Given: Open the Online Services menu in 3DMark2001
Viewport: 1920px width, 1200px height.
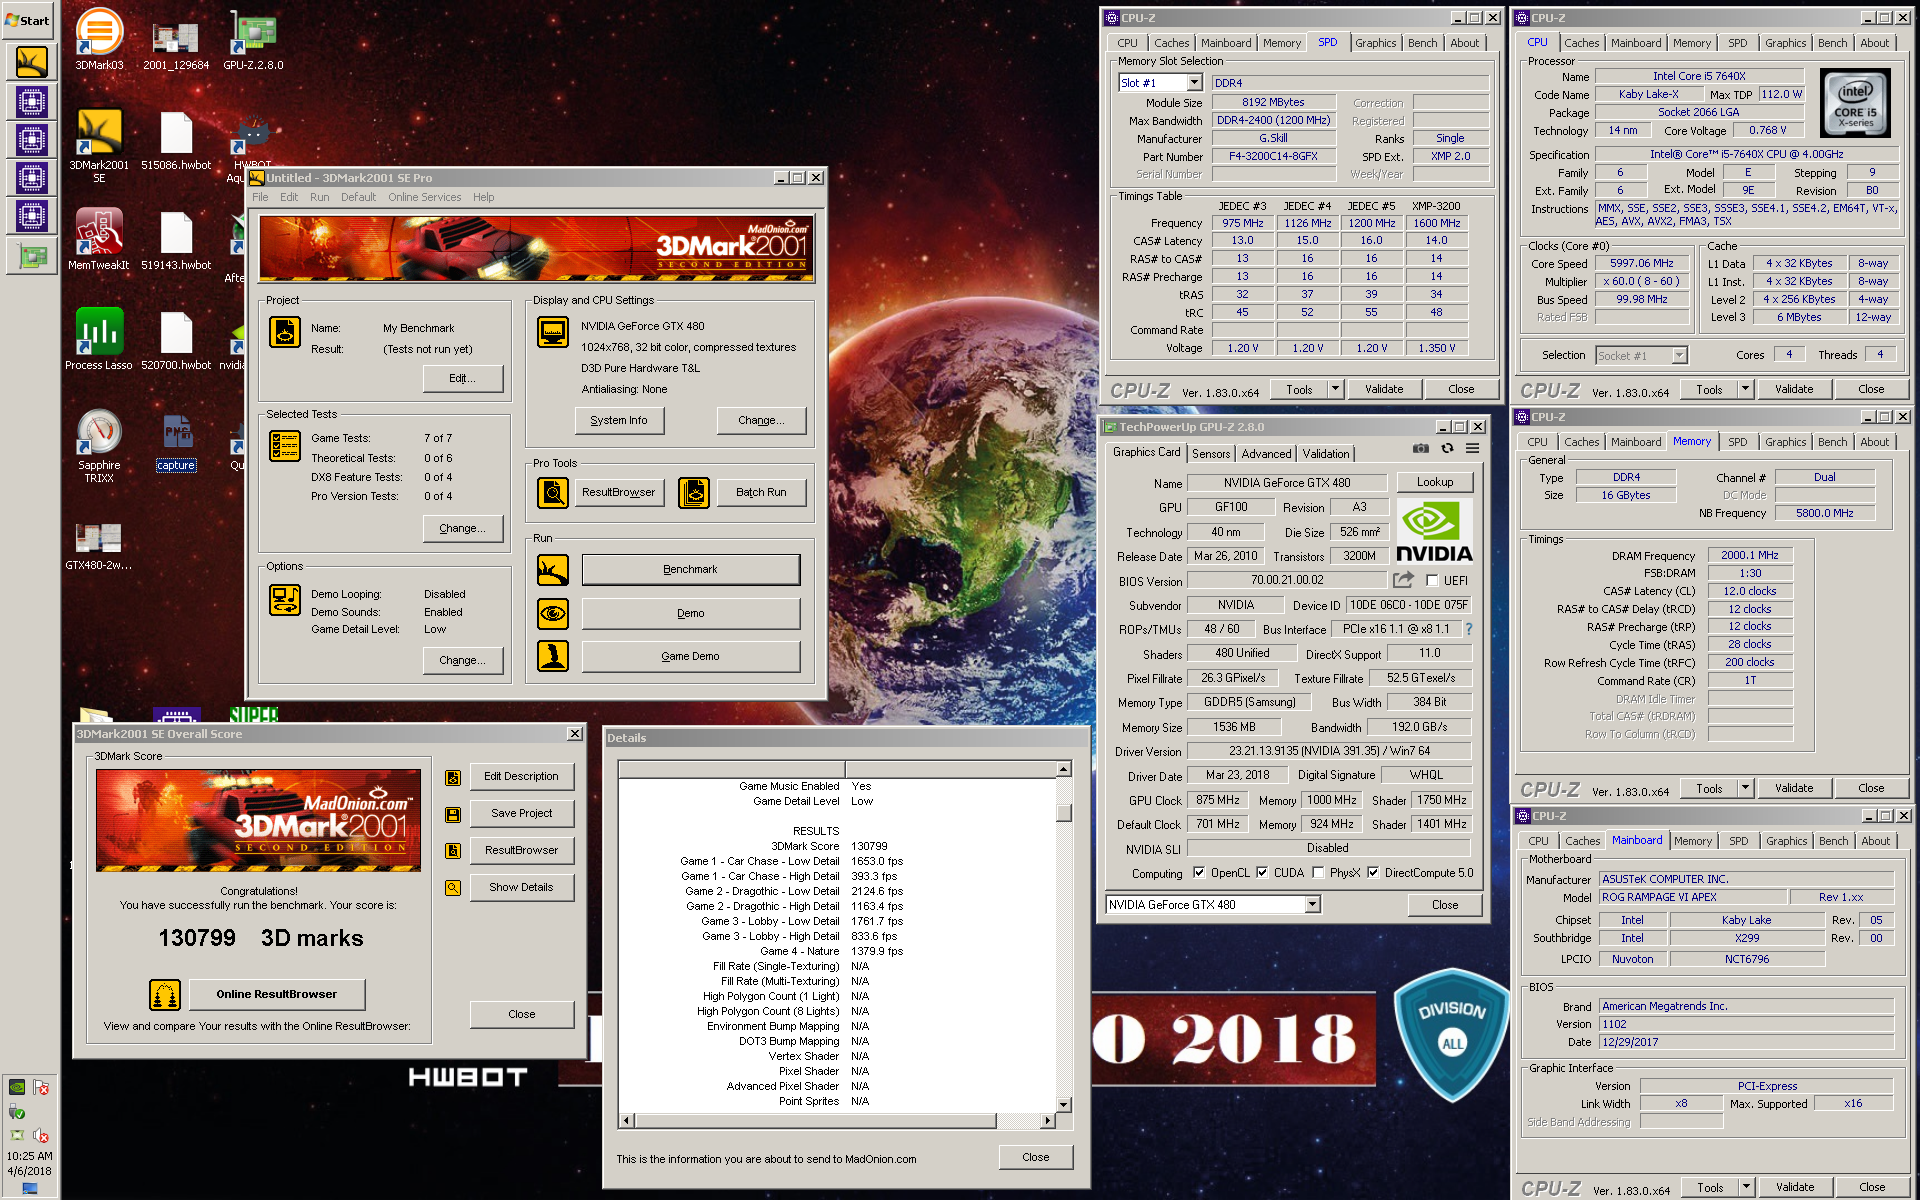Looking at the screenshot, I should pyautogui.click(x=424, y=197).
